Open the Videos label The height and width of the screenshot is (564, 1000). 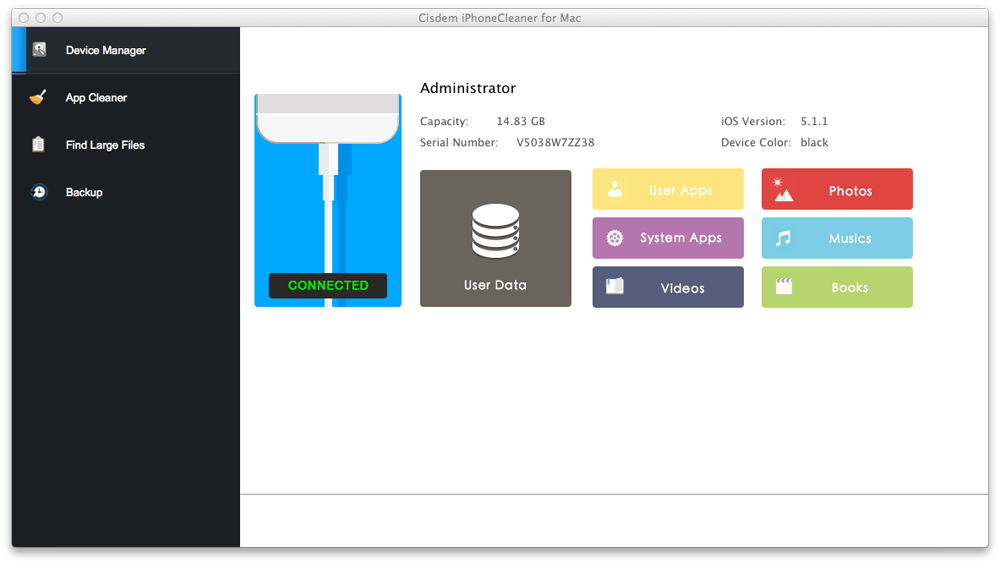tap(682, 288)
